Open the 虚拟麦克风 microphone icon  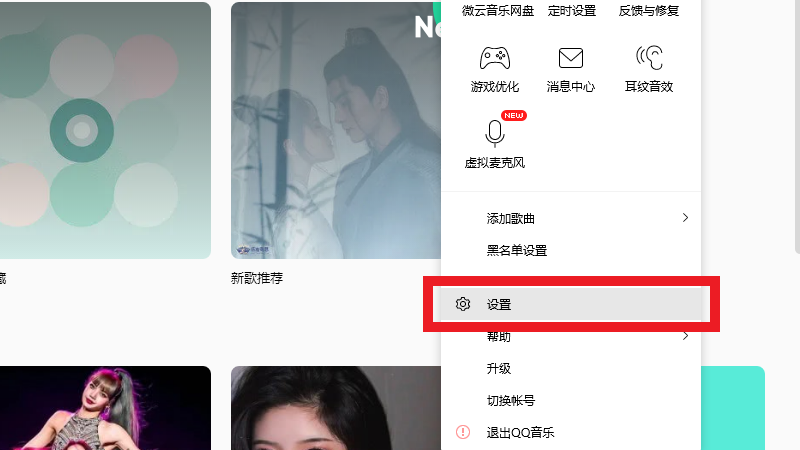tap(494, 133)
